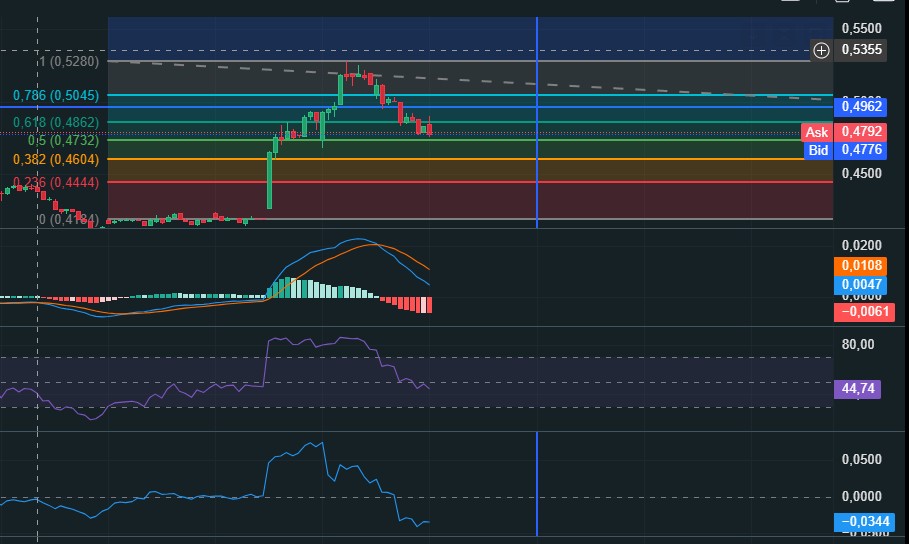Click the 0,5500 price scale label
Screen dimensions: 909x544
pyautogui.click(x=861, y=28)
